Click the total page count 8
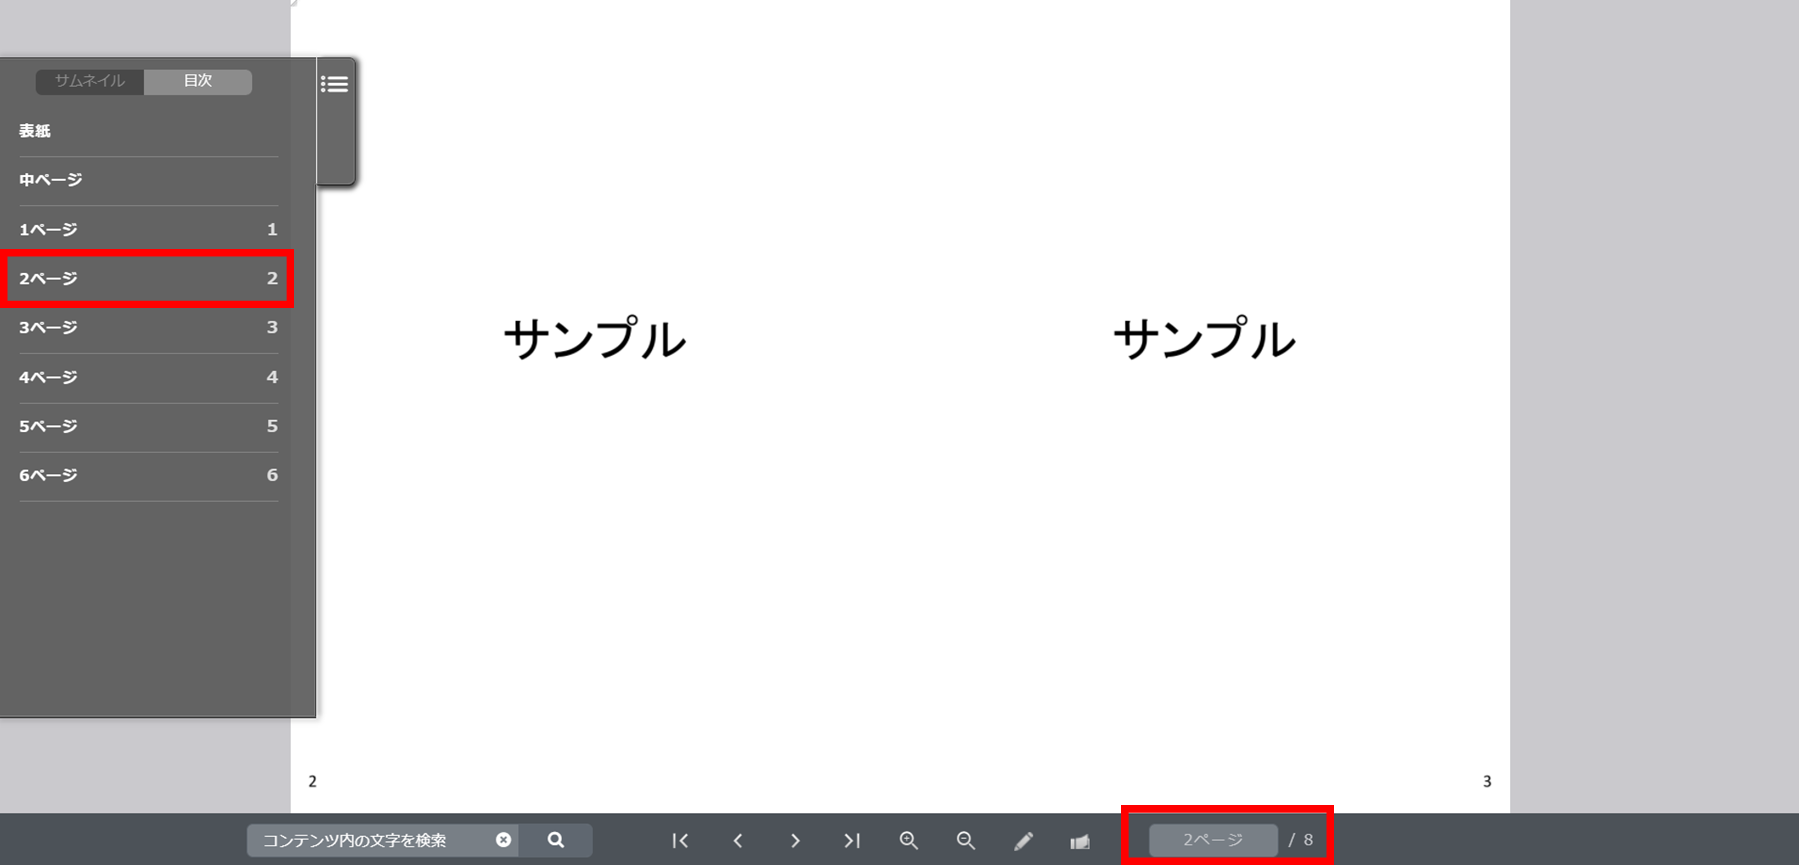This screenshot has height=865, width=1799. click(x=1308, y=840)
